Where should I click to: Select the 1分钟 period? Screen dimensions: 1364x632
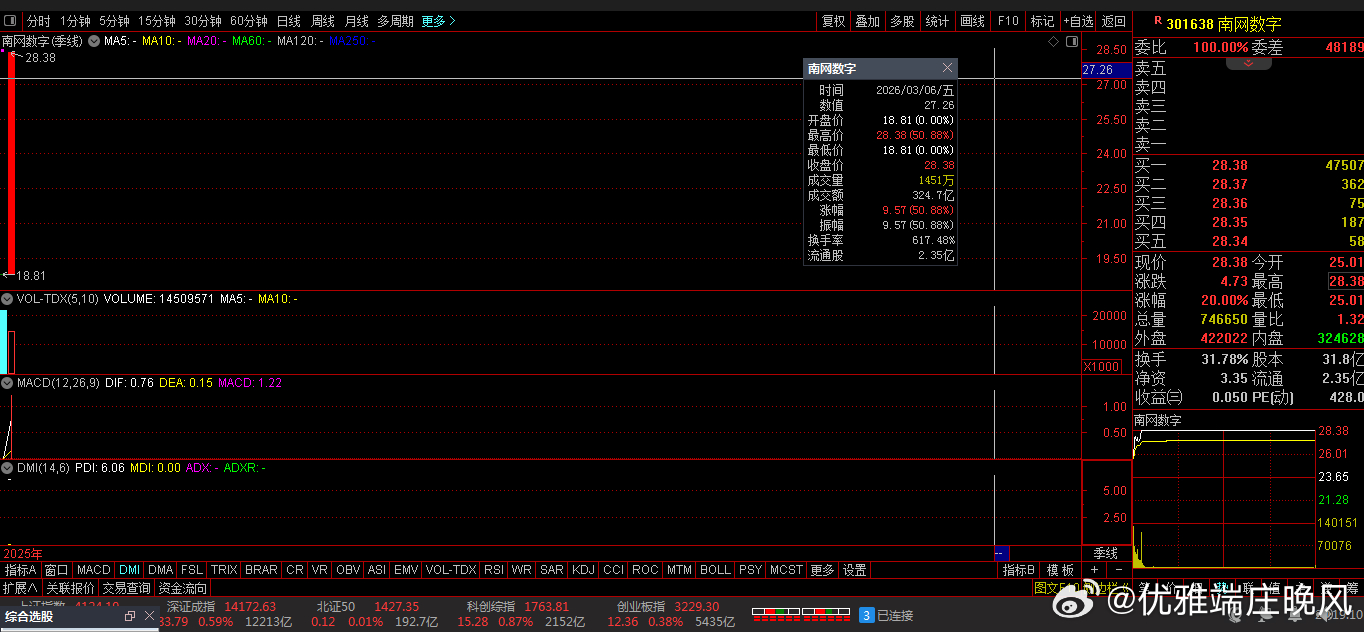click(75, 21)
